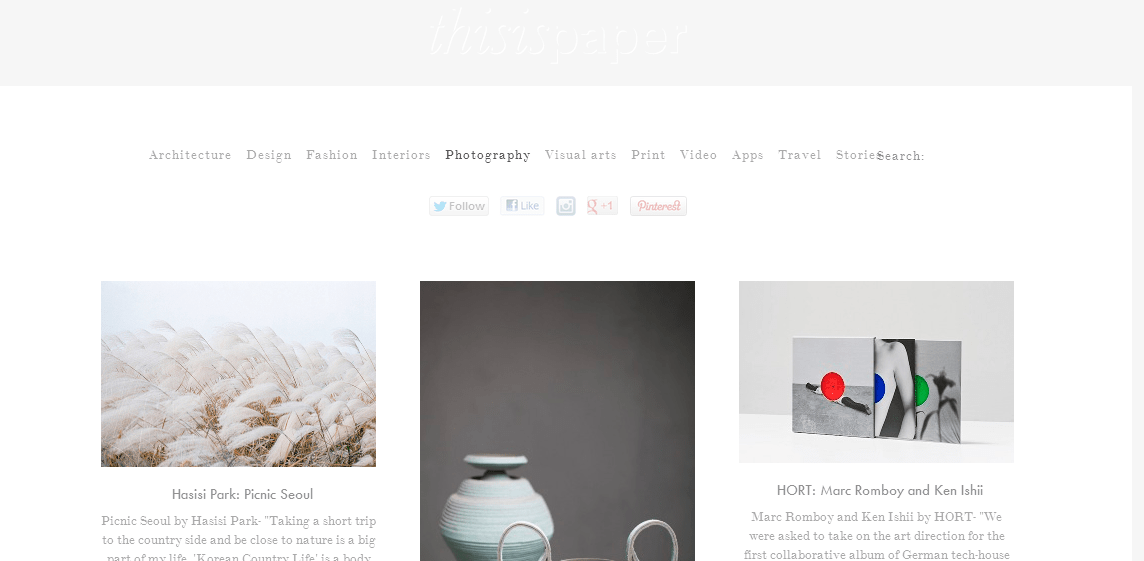This screenshot has width=1144, height=561.
Task: Go to the Print section
Action: pyautogui.click(x=648, y=155)
